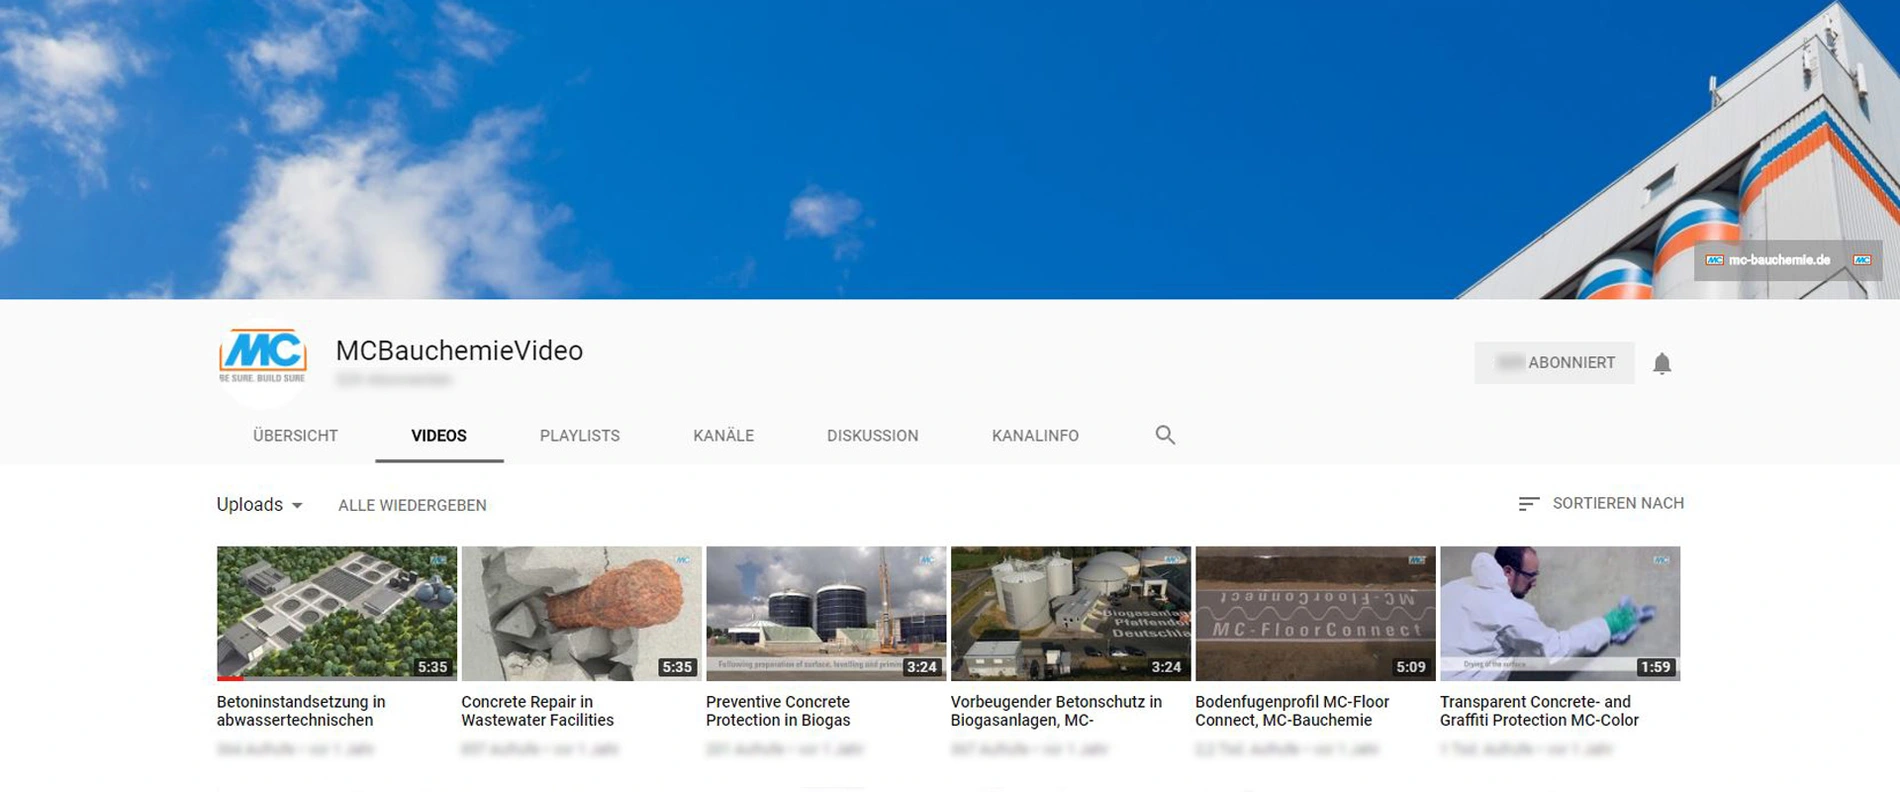Open the MC-FloorConnect video thumbnail

pos(1316,613)
